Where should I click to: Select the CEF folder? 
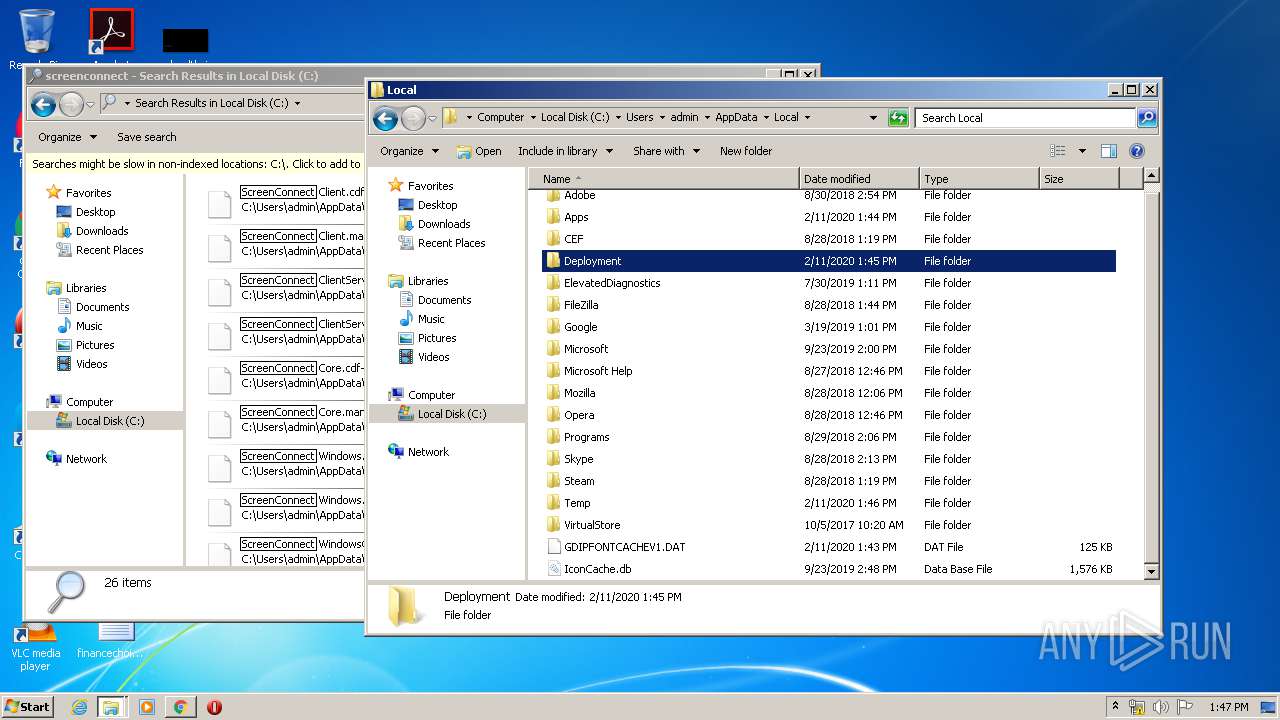573,239
